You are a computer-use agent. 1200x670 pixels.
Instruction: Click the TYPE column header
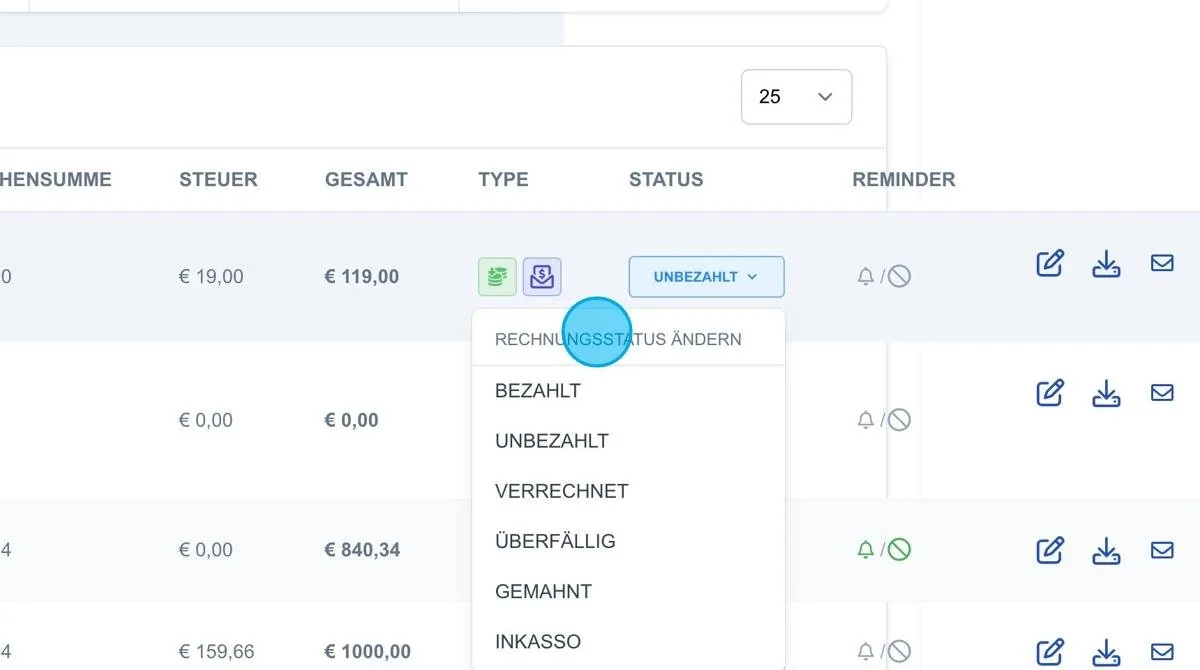tap(503, 180)
